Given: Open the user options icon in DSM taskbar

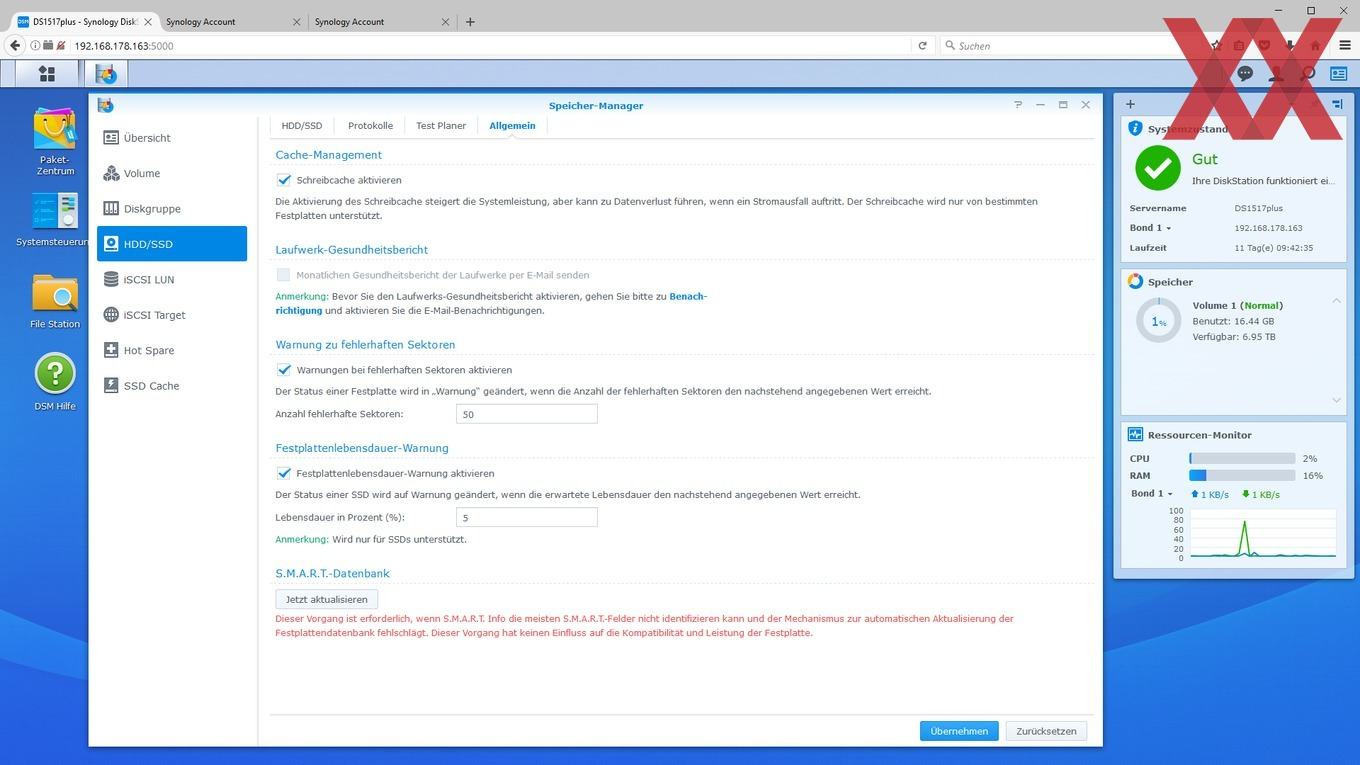Looking at the screenshot, I should pyautogui.click(x=1276, y=73).
